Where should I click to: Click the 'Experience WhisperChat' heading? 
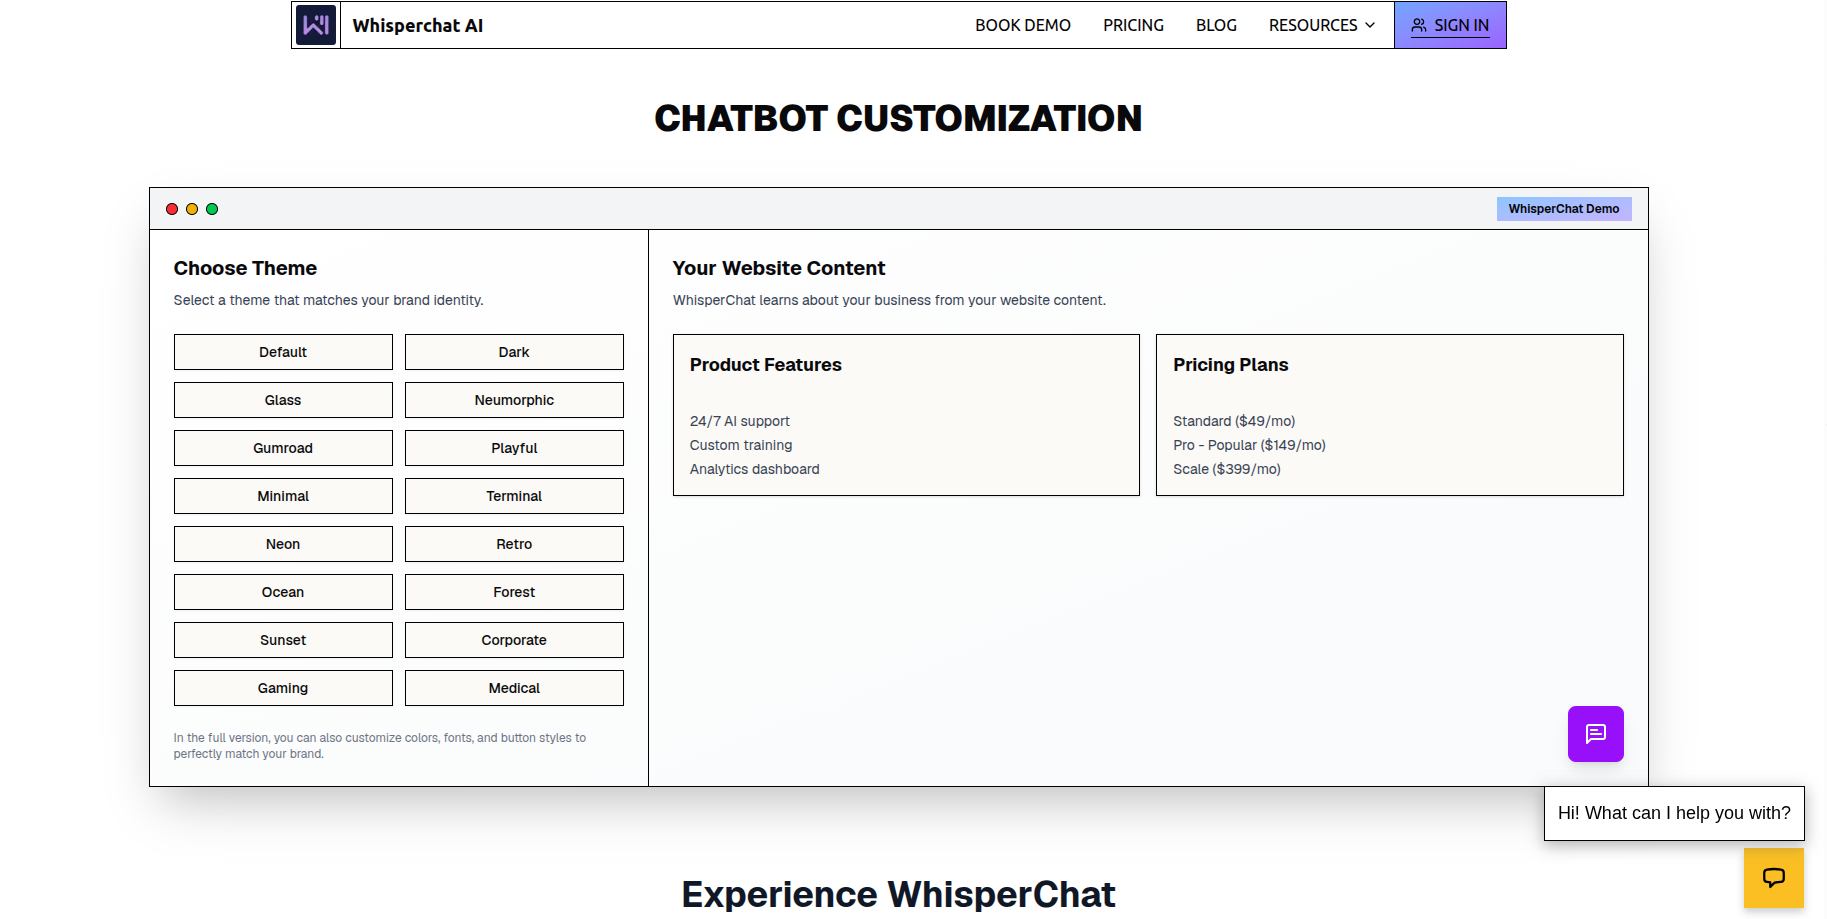pos(898,894)
